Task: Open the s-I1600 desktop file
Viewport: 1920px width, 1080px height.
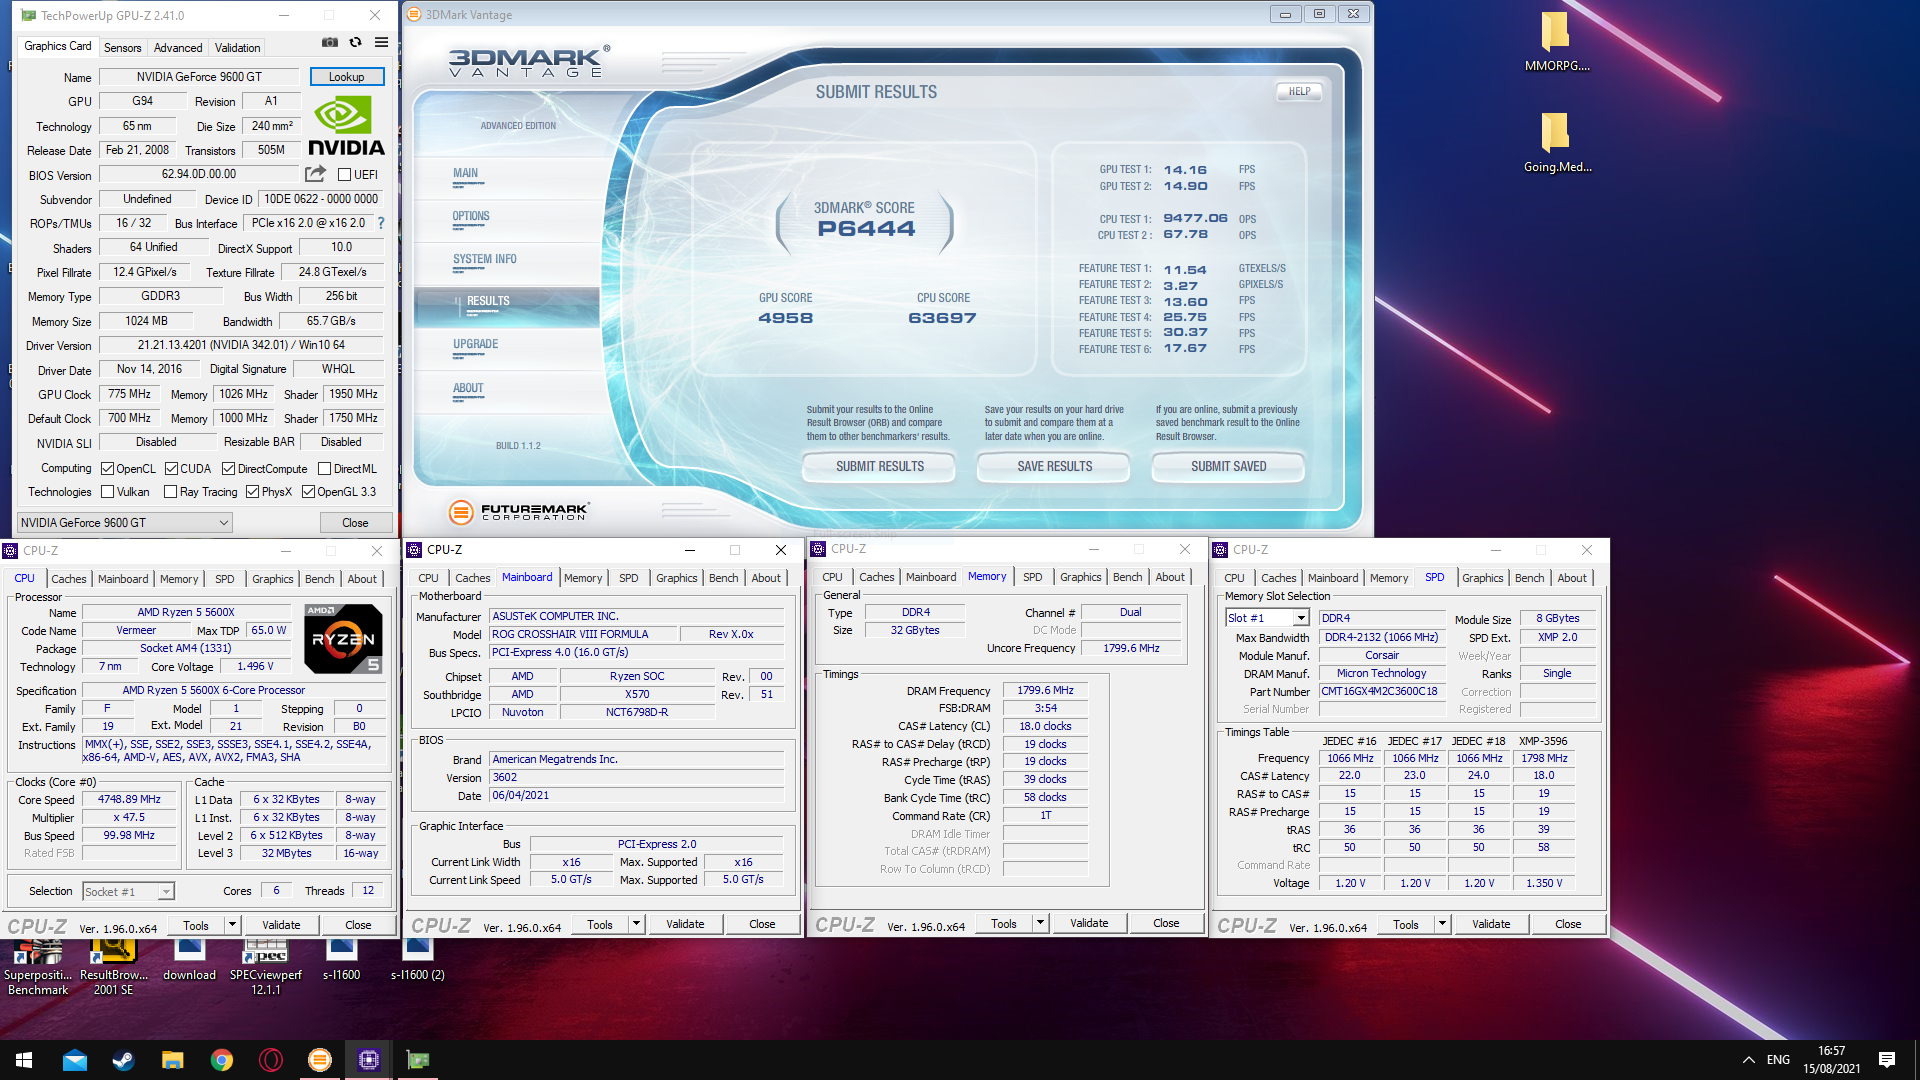Action: [341, 961]
